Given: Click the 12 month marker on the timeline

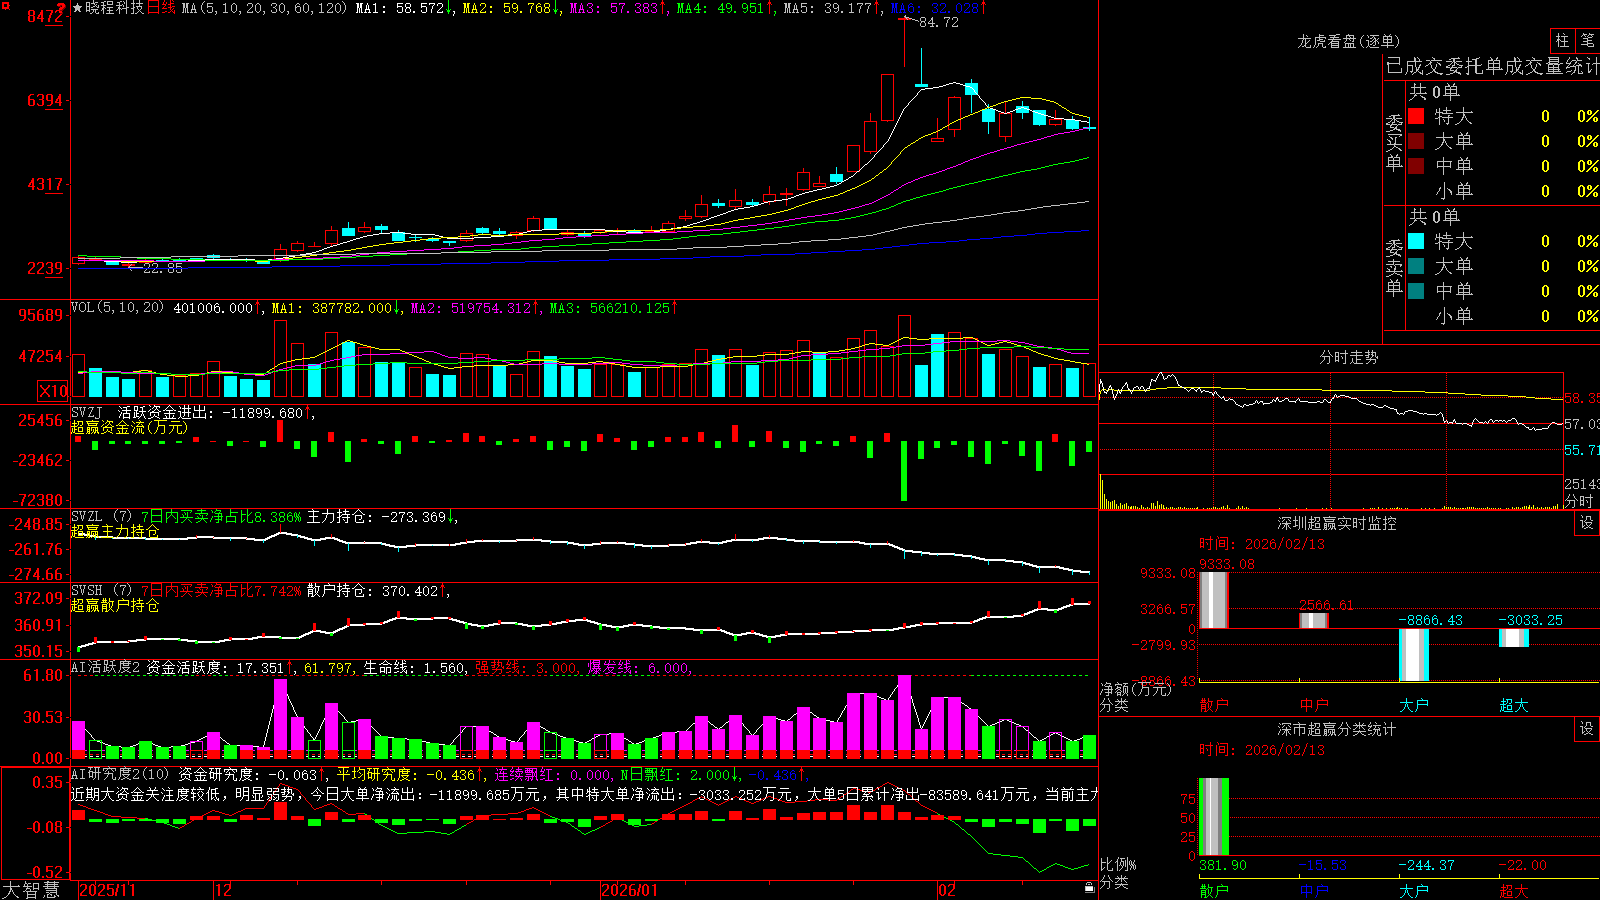Looking at the screenshot, I should (224, 890).
